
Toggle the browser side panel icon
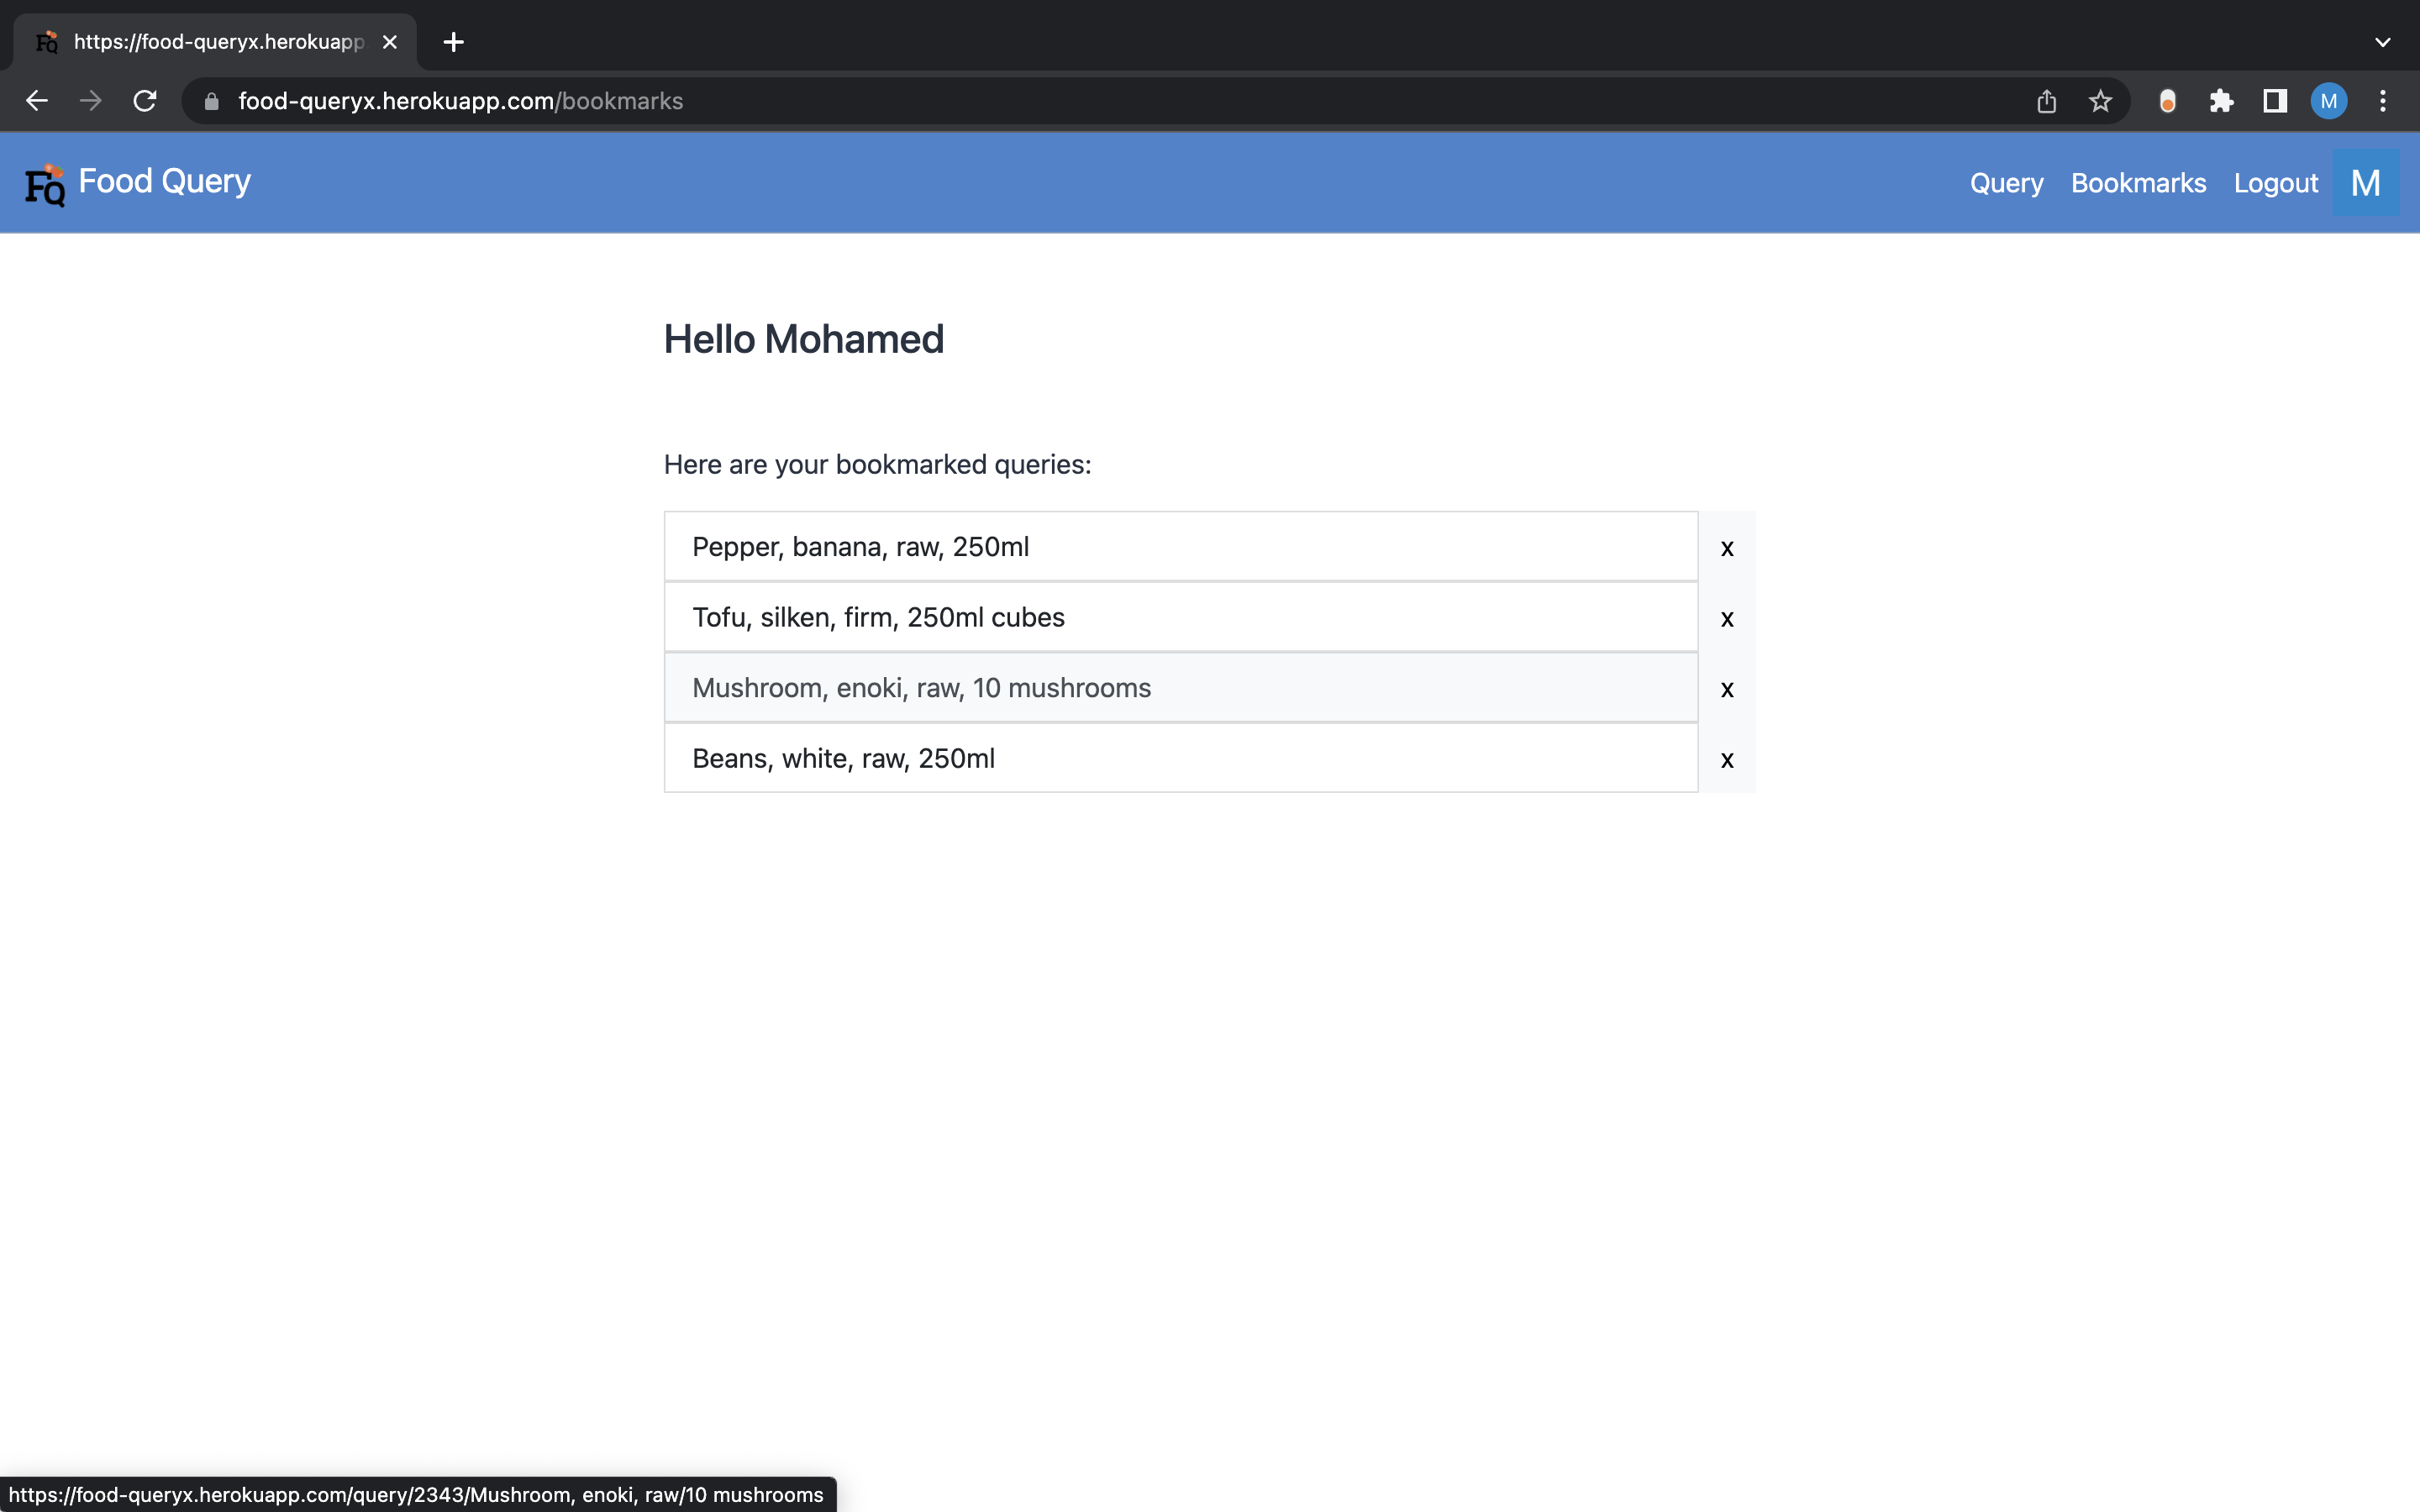[x=2275, y=101]
